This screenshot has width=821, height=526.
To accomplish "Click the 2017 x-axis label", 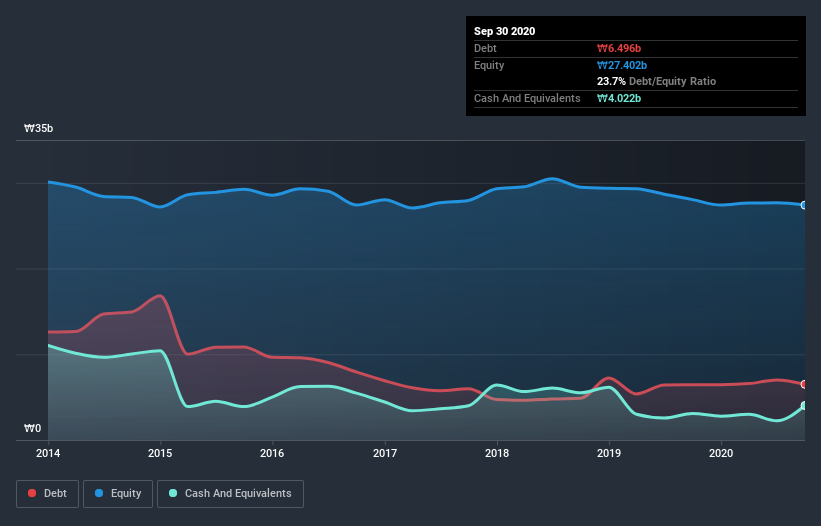I will (385, 453).
